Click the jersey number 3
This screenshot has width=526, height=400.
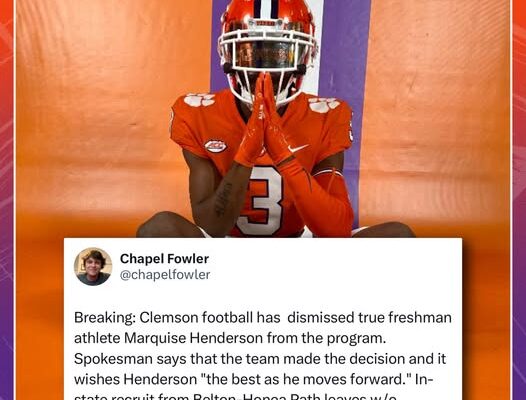pyautogui.click(x=265, y=201)
